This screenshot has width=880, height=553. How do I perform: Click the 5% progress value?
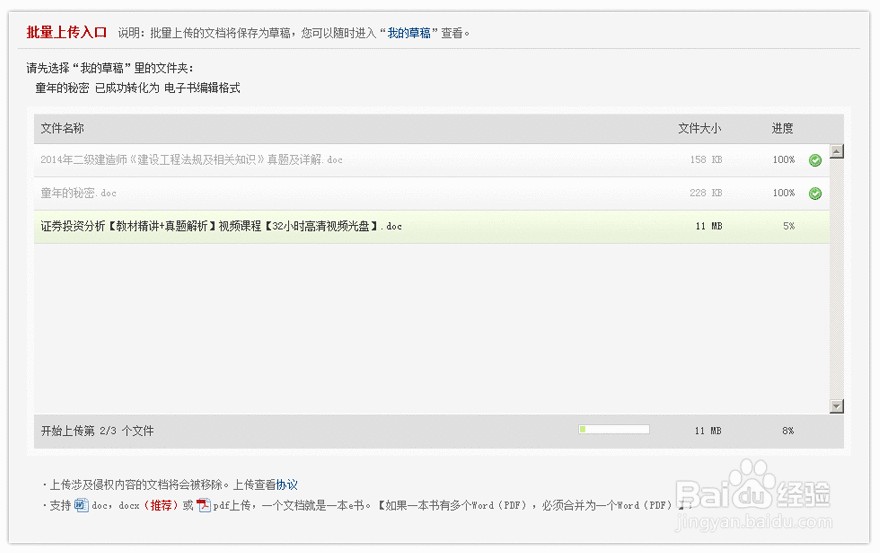[x=789, y=226]
